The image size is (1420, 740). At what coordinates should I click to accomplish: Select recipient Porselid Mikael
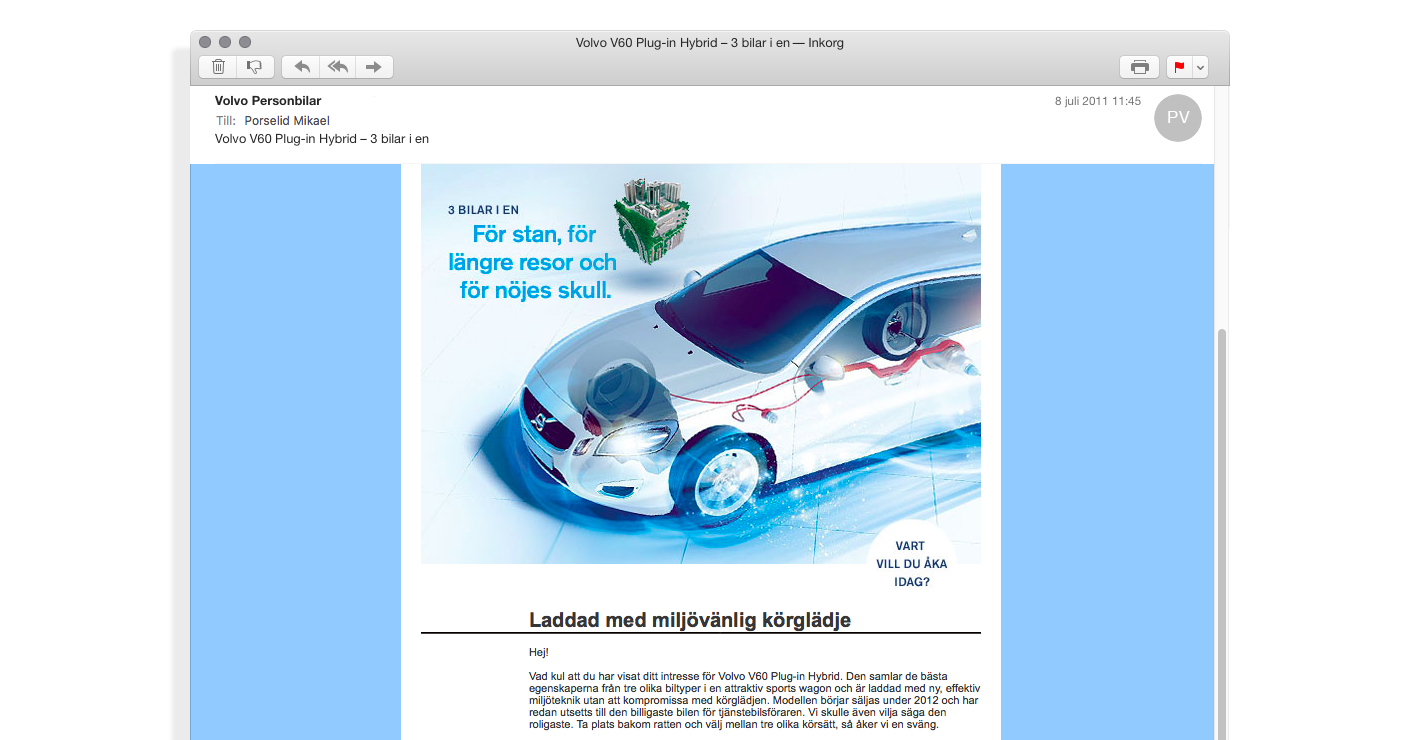[x=287, y=120]
